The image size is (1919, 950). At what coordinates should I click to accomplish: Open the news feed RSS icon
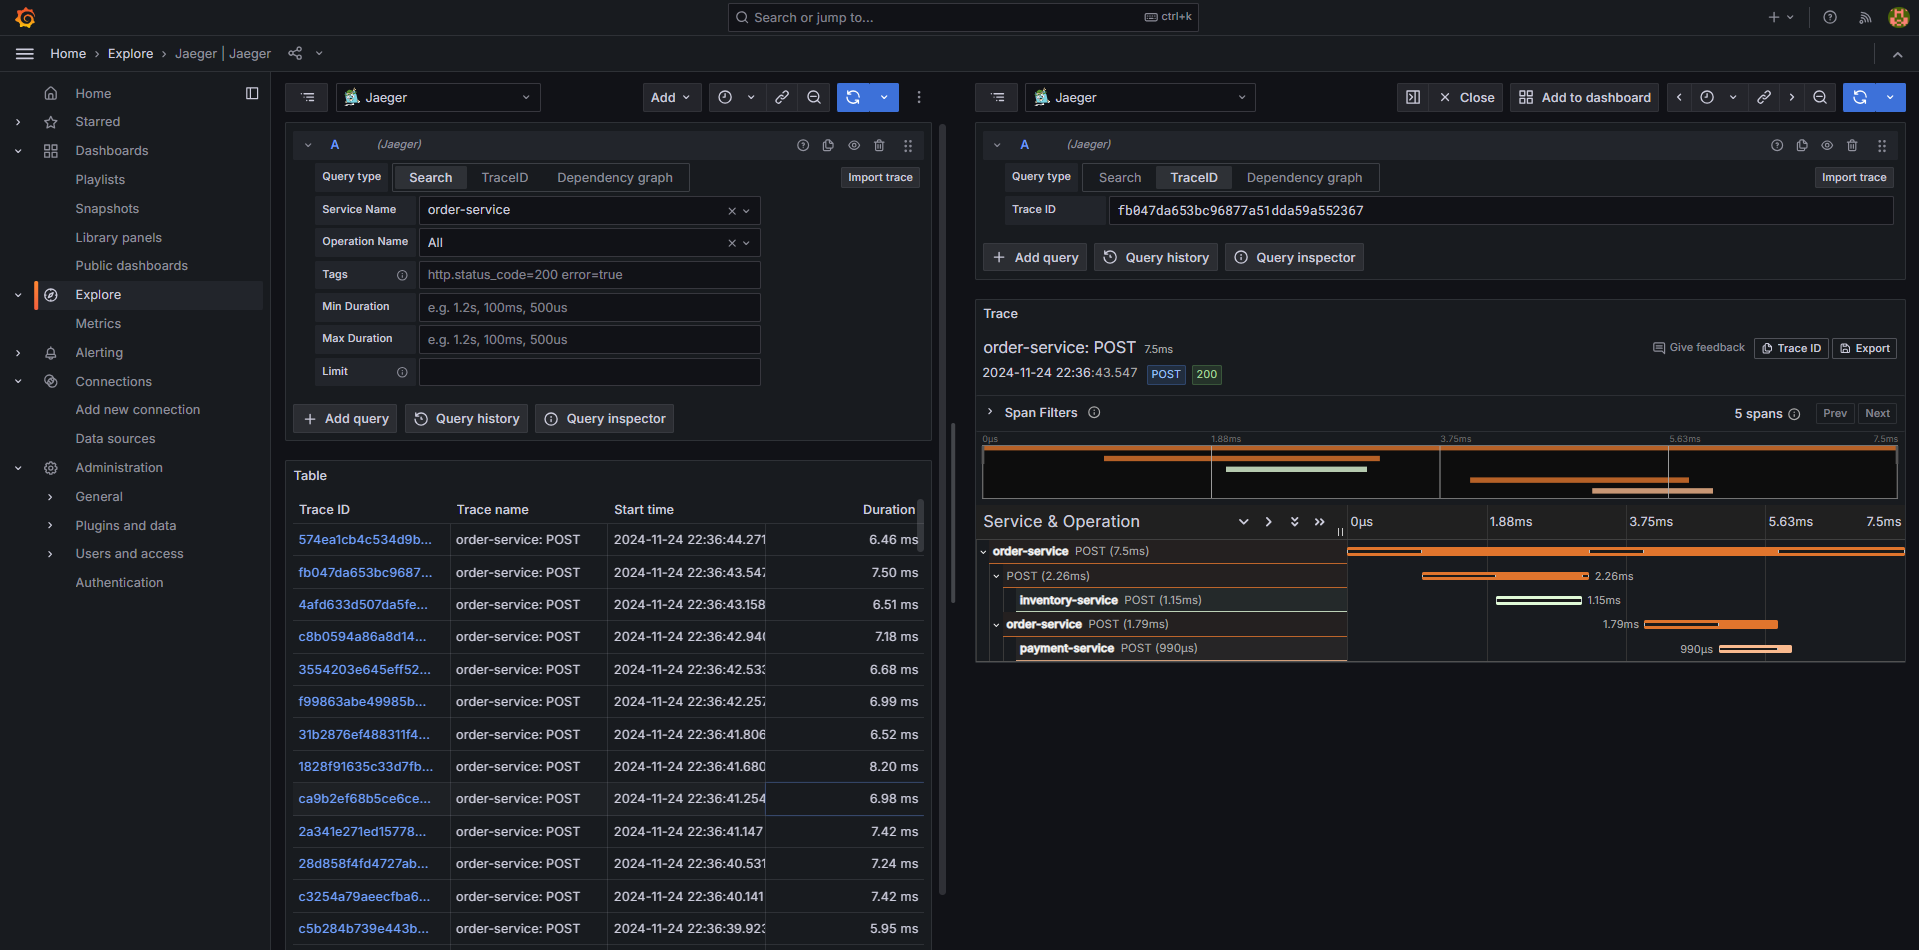1865,17
